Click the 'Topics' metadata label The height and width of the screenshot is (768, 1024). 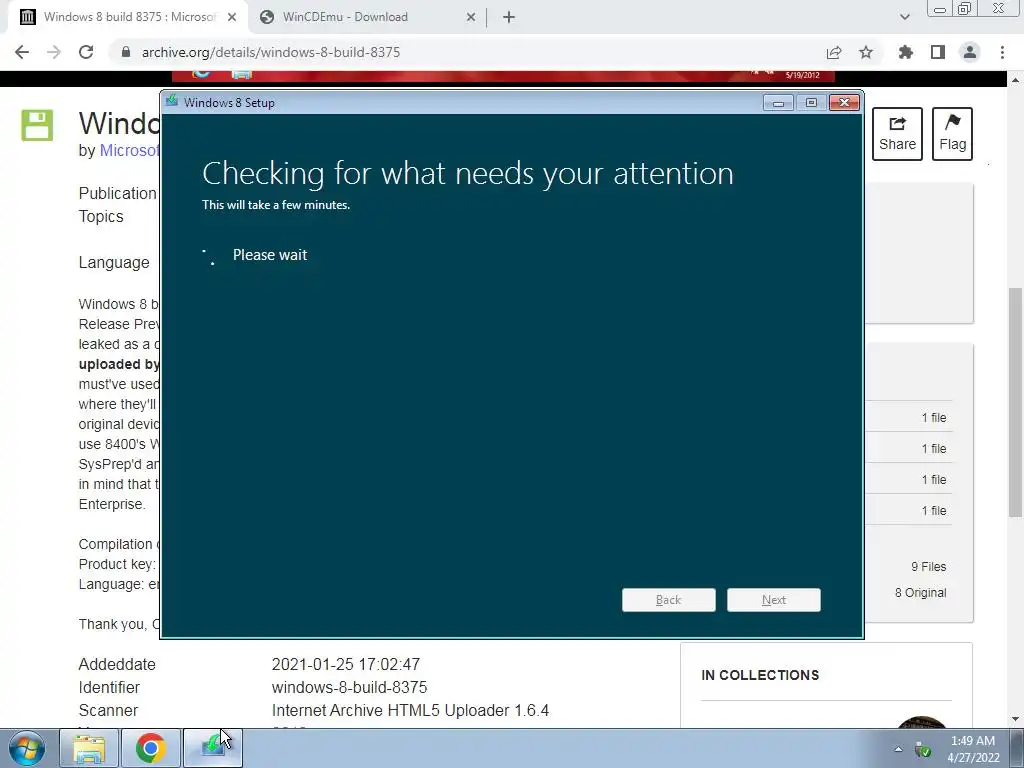pyautogui.click(x=101, y=216)
